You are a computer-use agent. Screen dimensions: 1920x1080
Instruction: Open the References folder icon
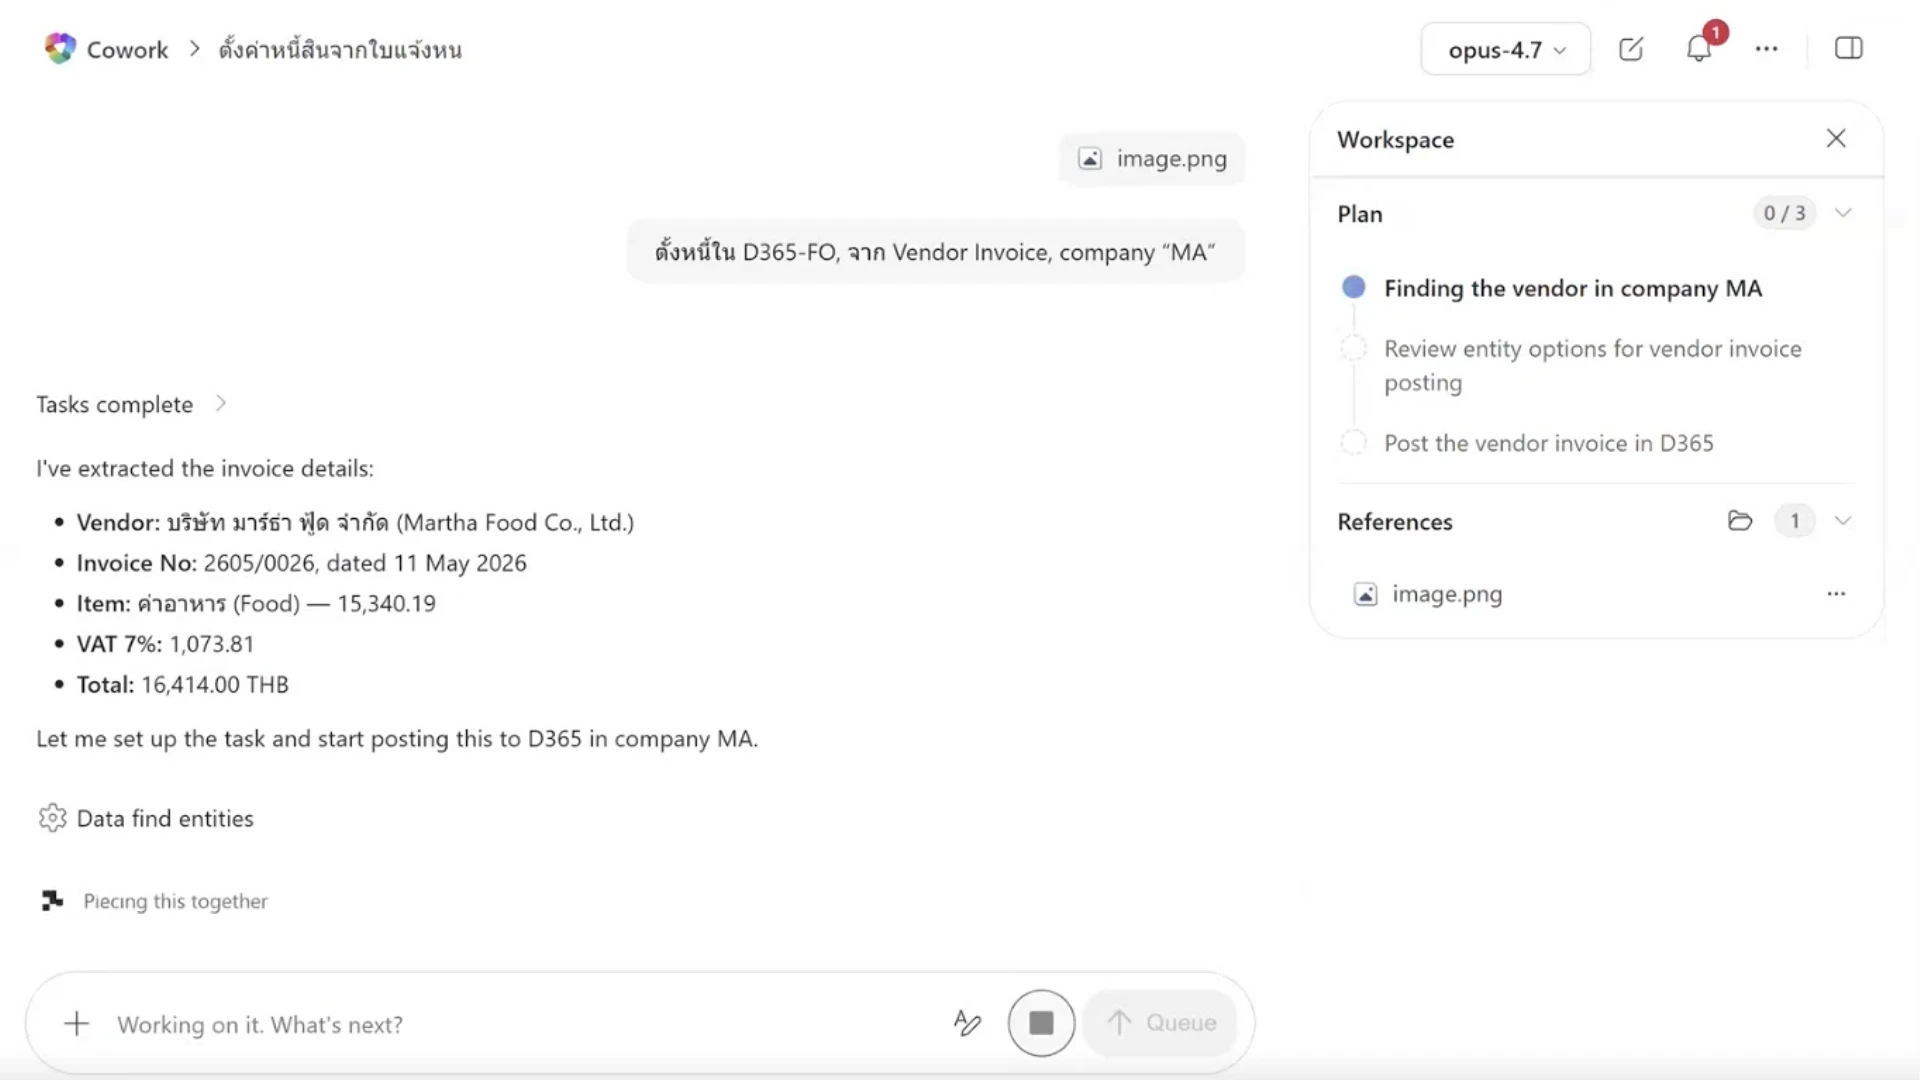pyautogui.click(x=1740, y=521)
